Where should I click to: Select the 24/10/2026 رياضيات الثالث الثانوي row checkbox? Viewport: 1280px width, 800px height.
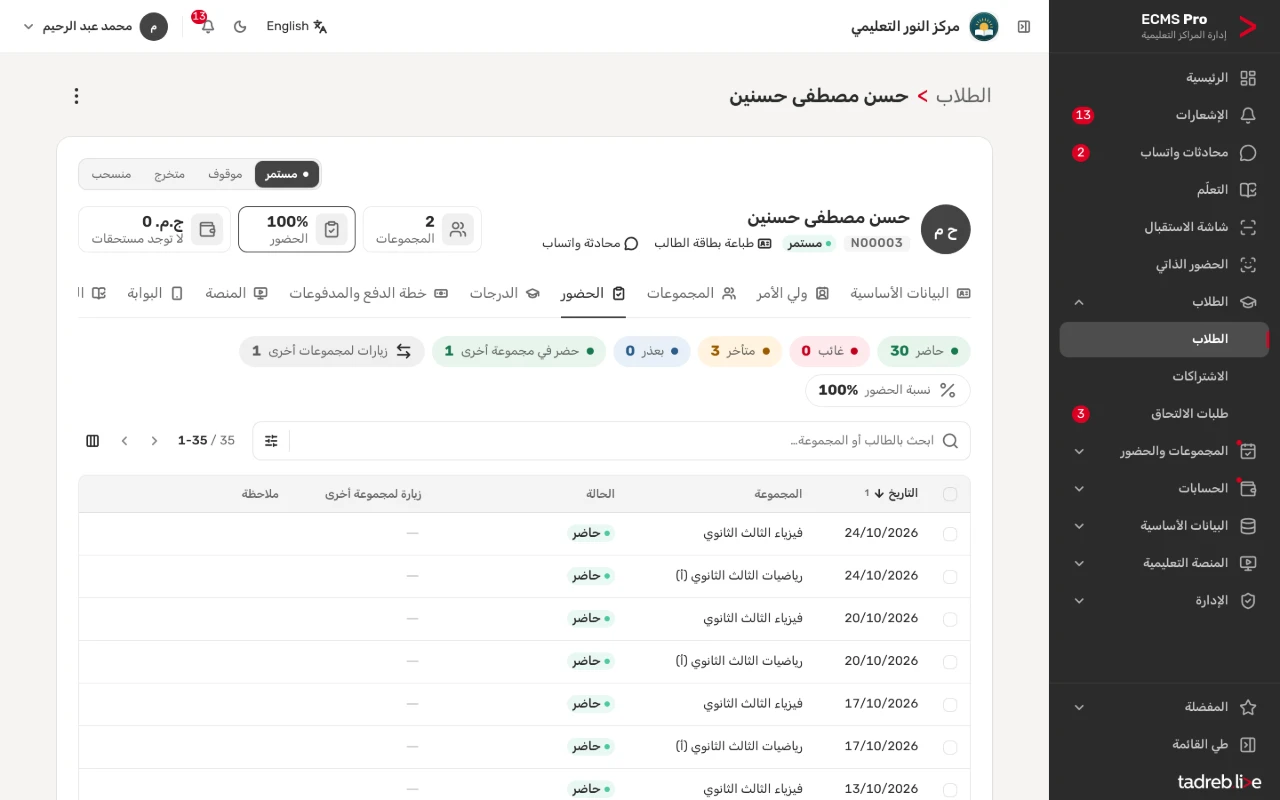click(950, 577)
